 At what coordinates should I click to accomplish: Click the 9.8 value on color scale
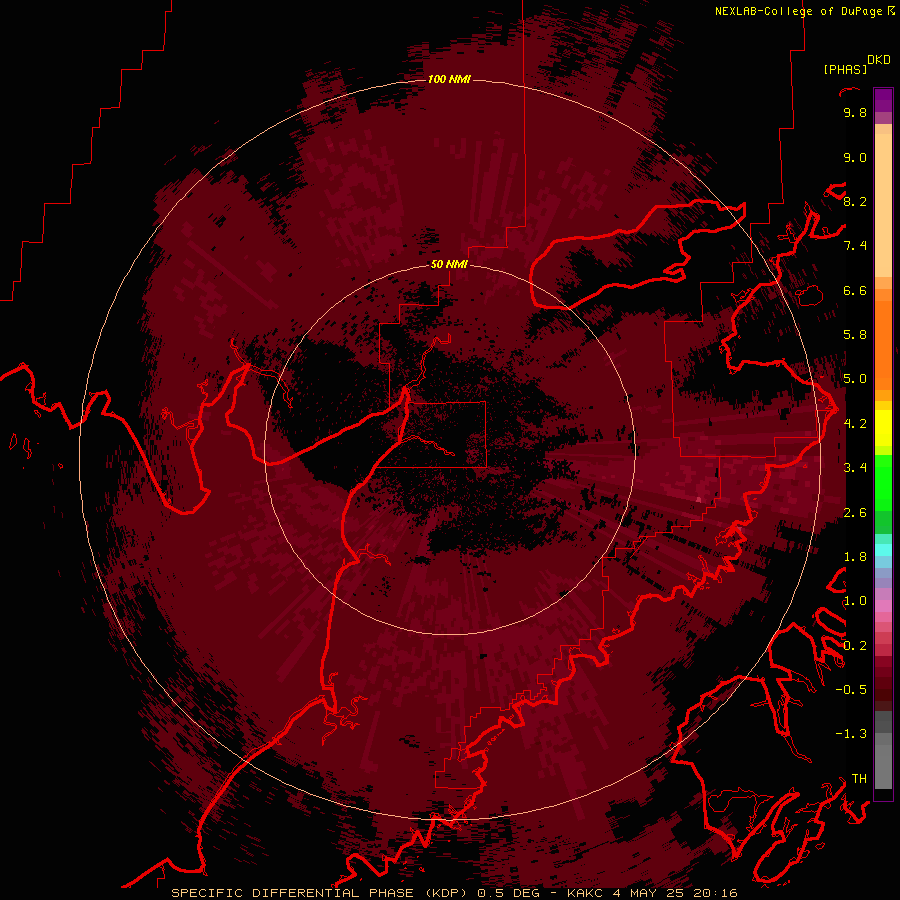click(855, 113)
